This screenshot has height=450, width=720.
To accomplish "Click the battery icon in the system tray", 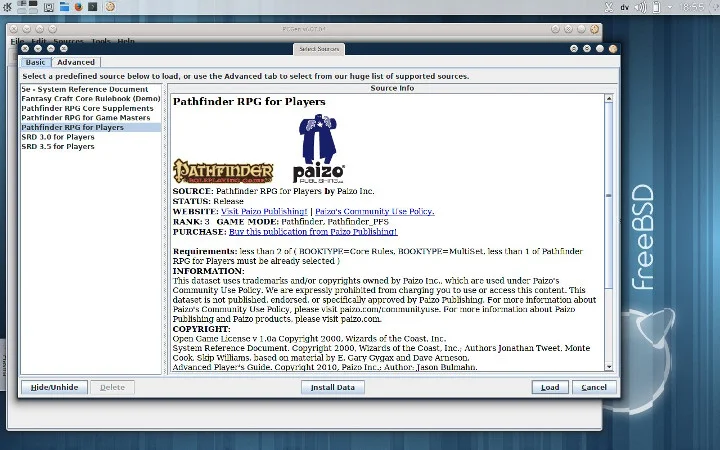I will [656, 7].
